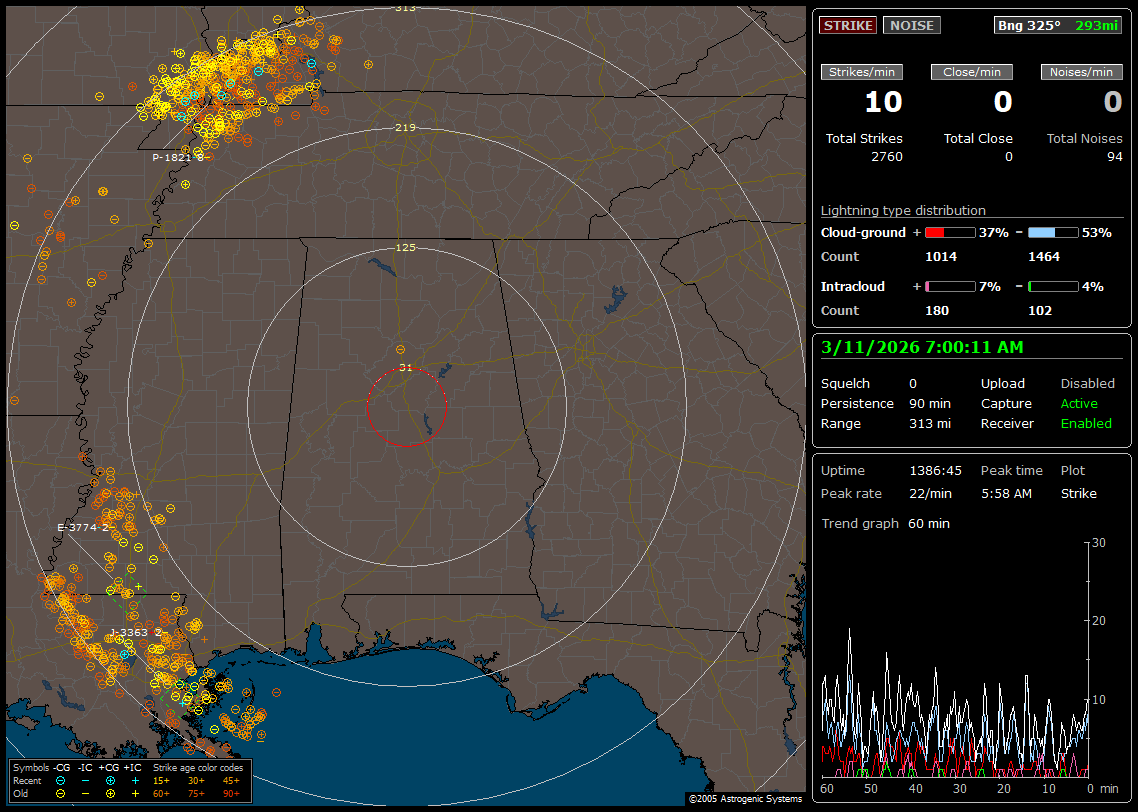Click the Noises/min label button
The image size is (1138, 812).
tap(1081, 72)
